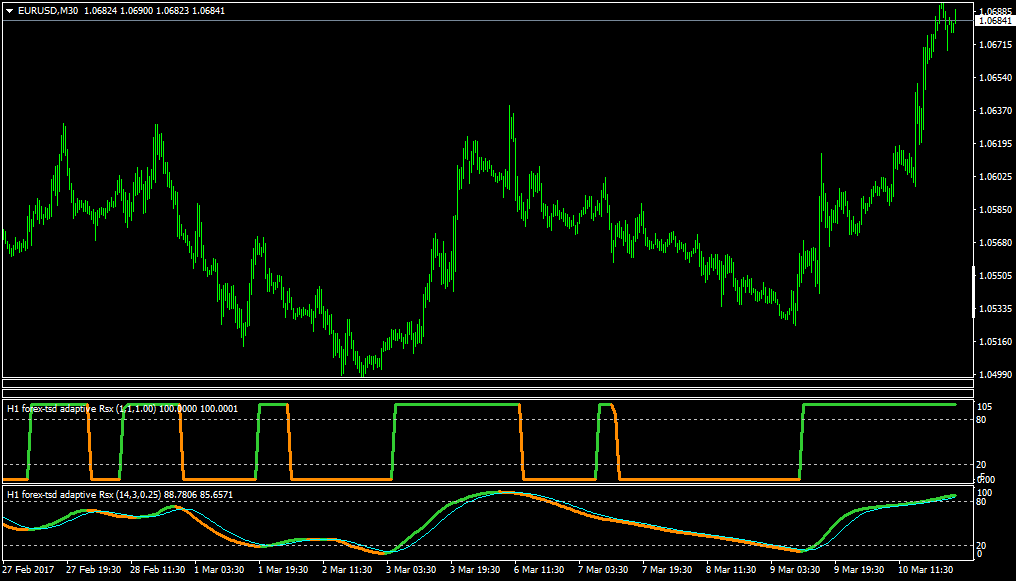Click the 1 Mar 19:30 time label
The image size is (1016, 581).
283,570
